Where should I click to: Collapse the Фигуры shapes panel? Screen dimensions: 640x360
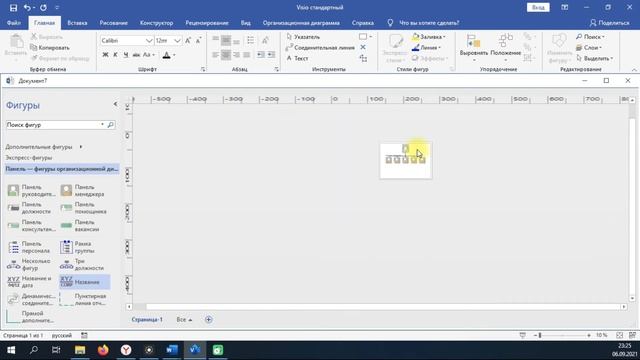[115, 104]
